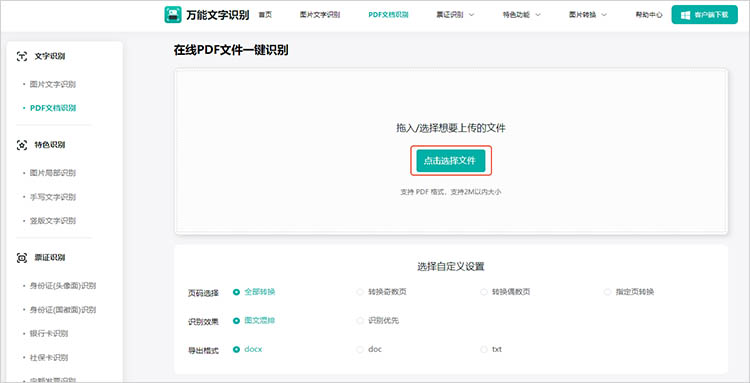The image size is (750, 383).
Task: Open PDF文档识别 in top navigation
Action: tap(388, 15)
